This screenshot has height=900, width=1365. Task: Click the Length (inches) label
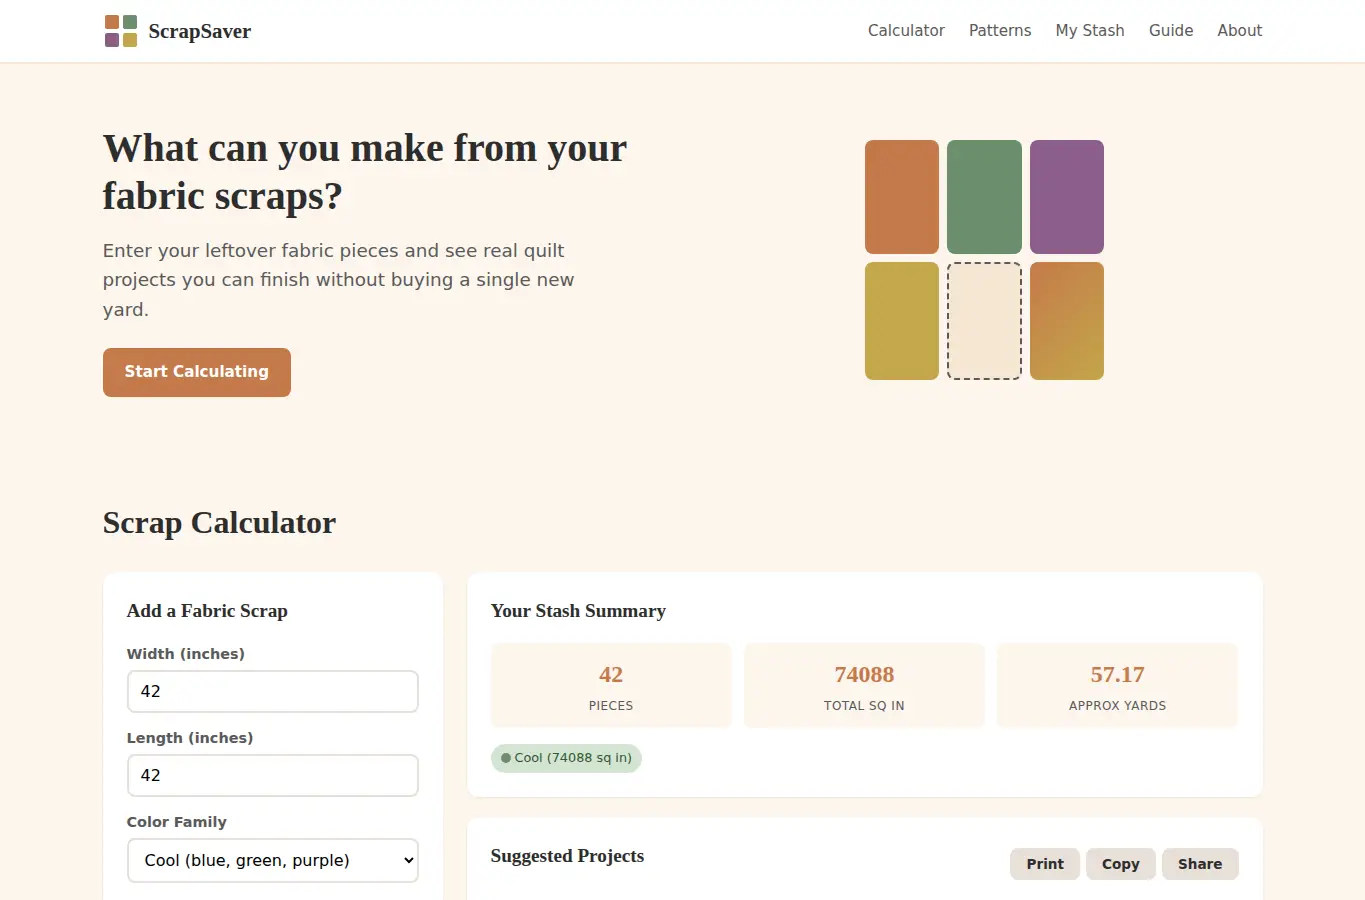[x=190, y=738]
